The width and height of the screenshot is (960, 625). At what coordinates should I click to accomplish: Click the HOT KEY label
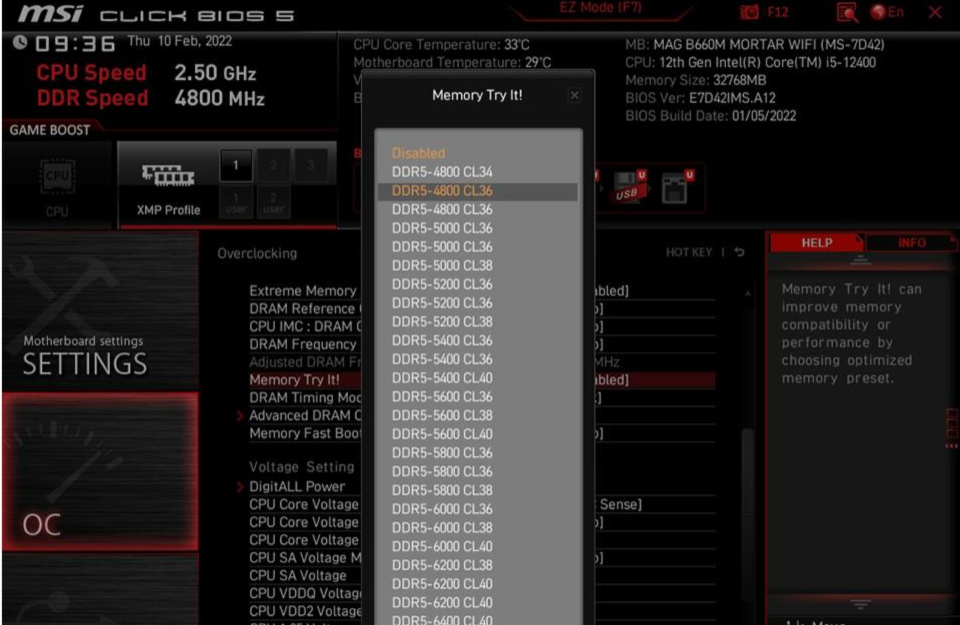pos(689,252)
